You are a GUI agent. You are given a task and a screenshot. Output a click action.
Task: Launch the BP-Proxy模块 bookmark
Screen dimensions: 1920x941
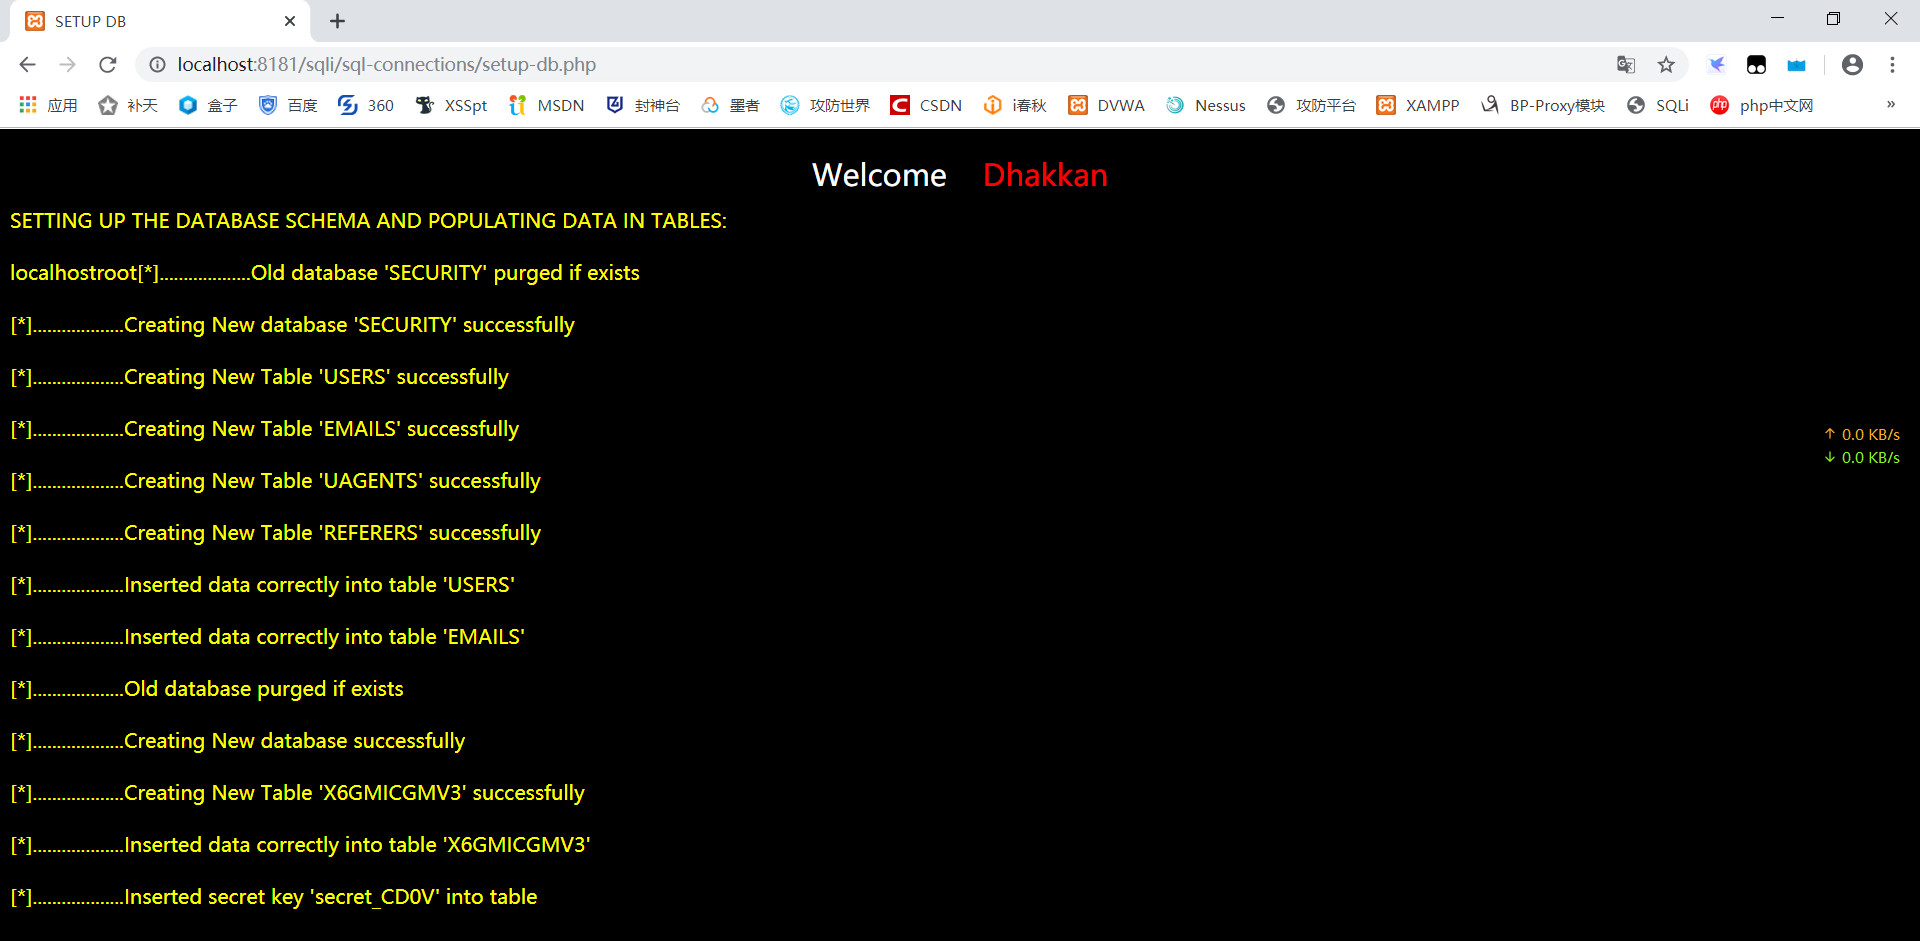coord(1542,105)
